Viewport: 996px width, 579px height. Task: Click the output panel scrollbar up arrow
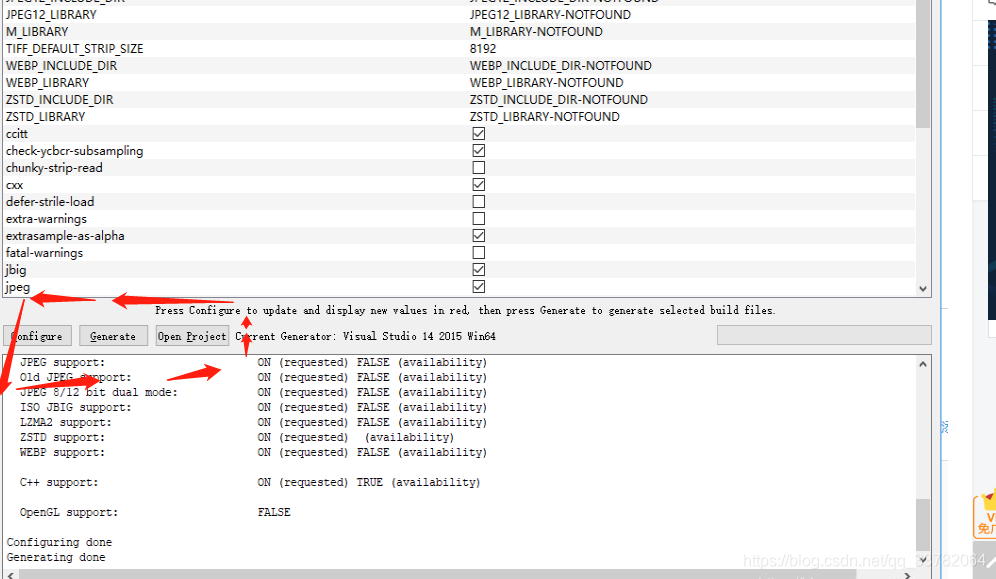pos(923,362)
